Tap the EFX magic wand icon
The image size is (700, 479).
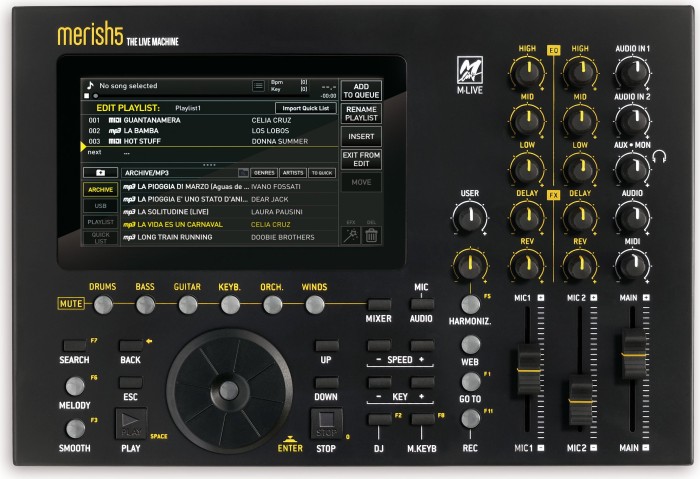coord(351,235)
